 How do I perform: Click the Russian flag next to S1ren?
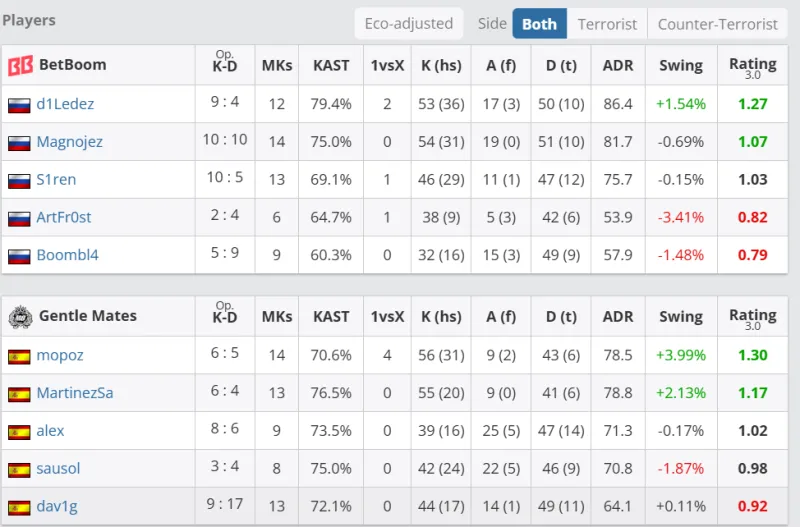[x=19, y=181]
